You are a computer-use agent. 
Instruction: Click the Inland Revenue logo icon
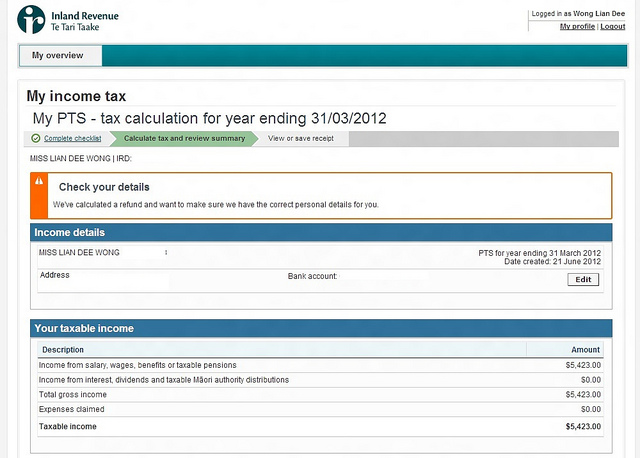tap(32, 19)
